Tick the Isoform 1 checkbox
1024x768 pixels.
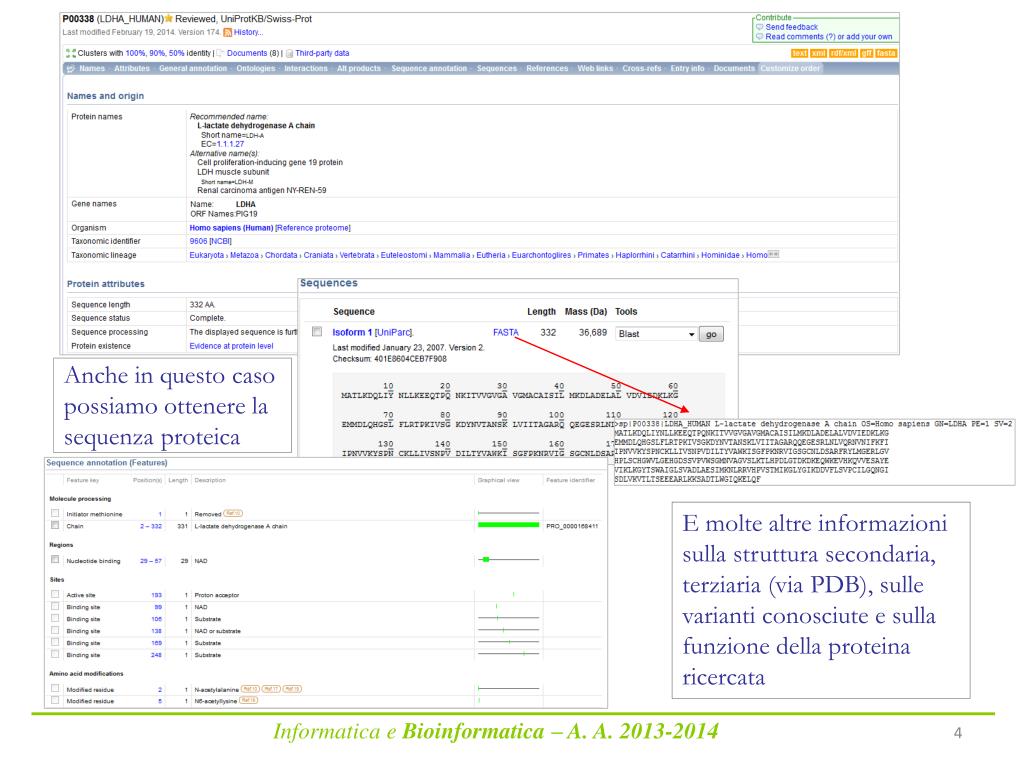tap(317, 332)
